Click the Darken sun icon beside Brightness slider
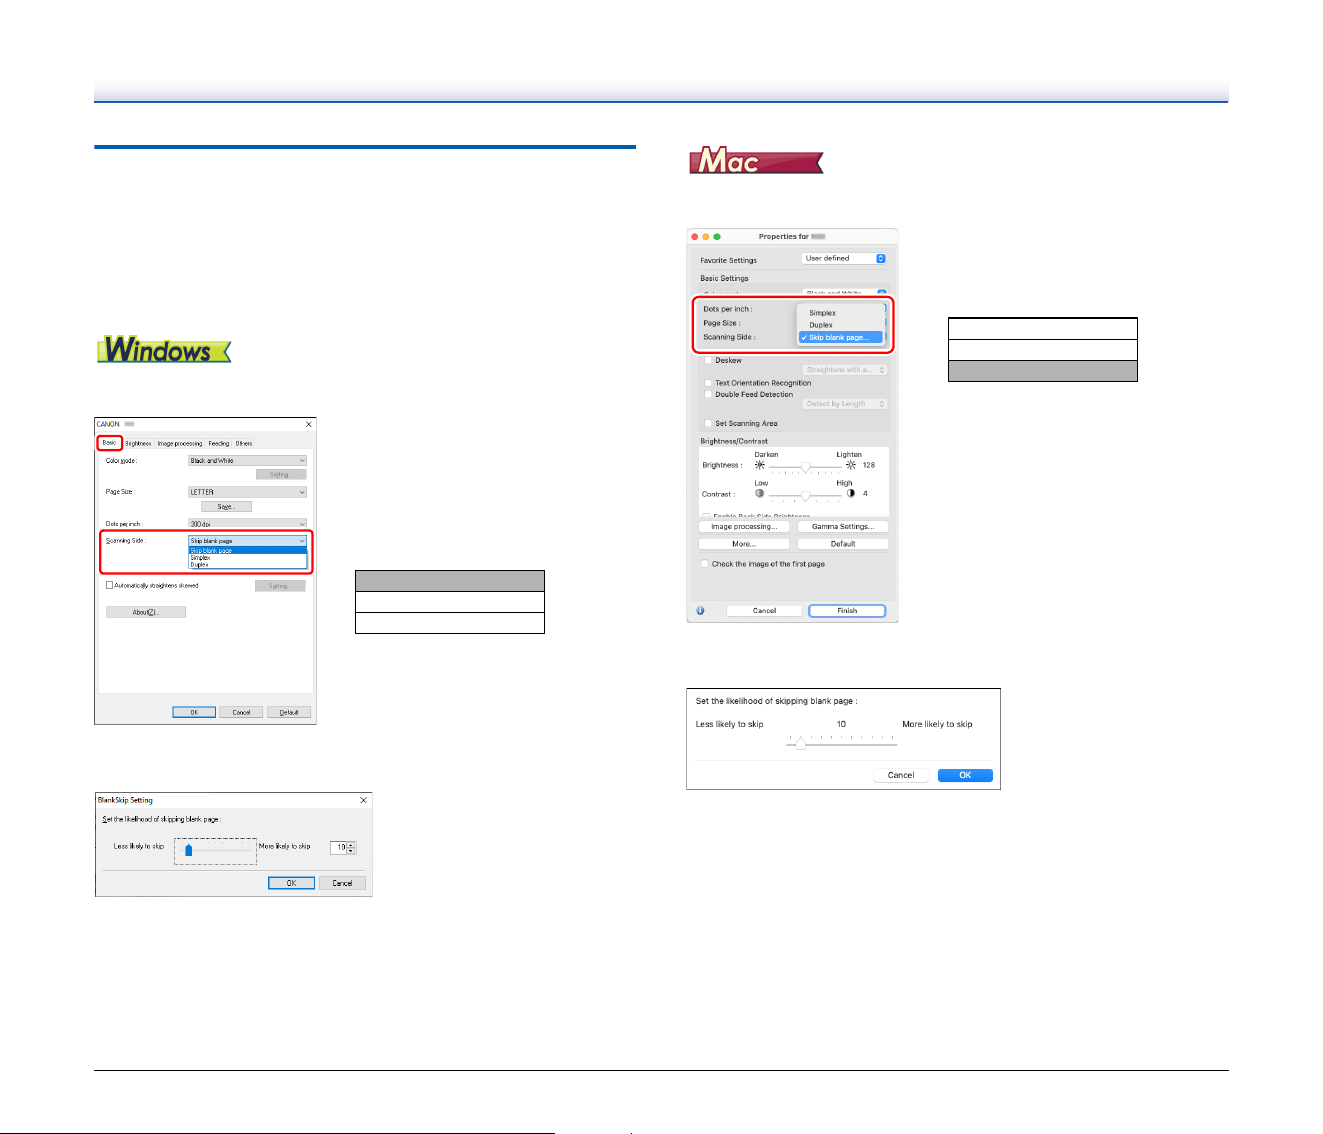 coord(760,465)
